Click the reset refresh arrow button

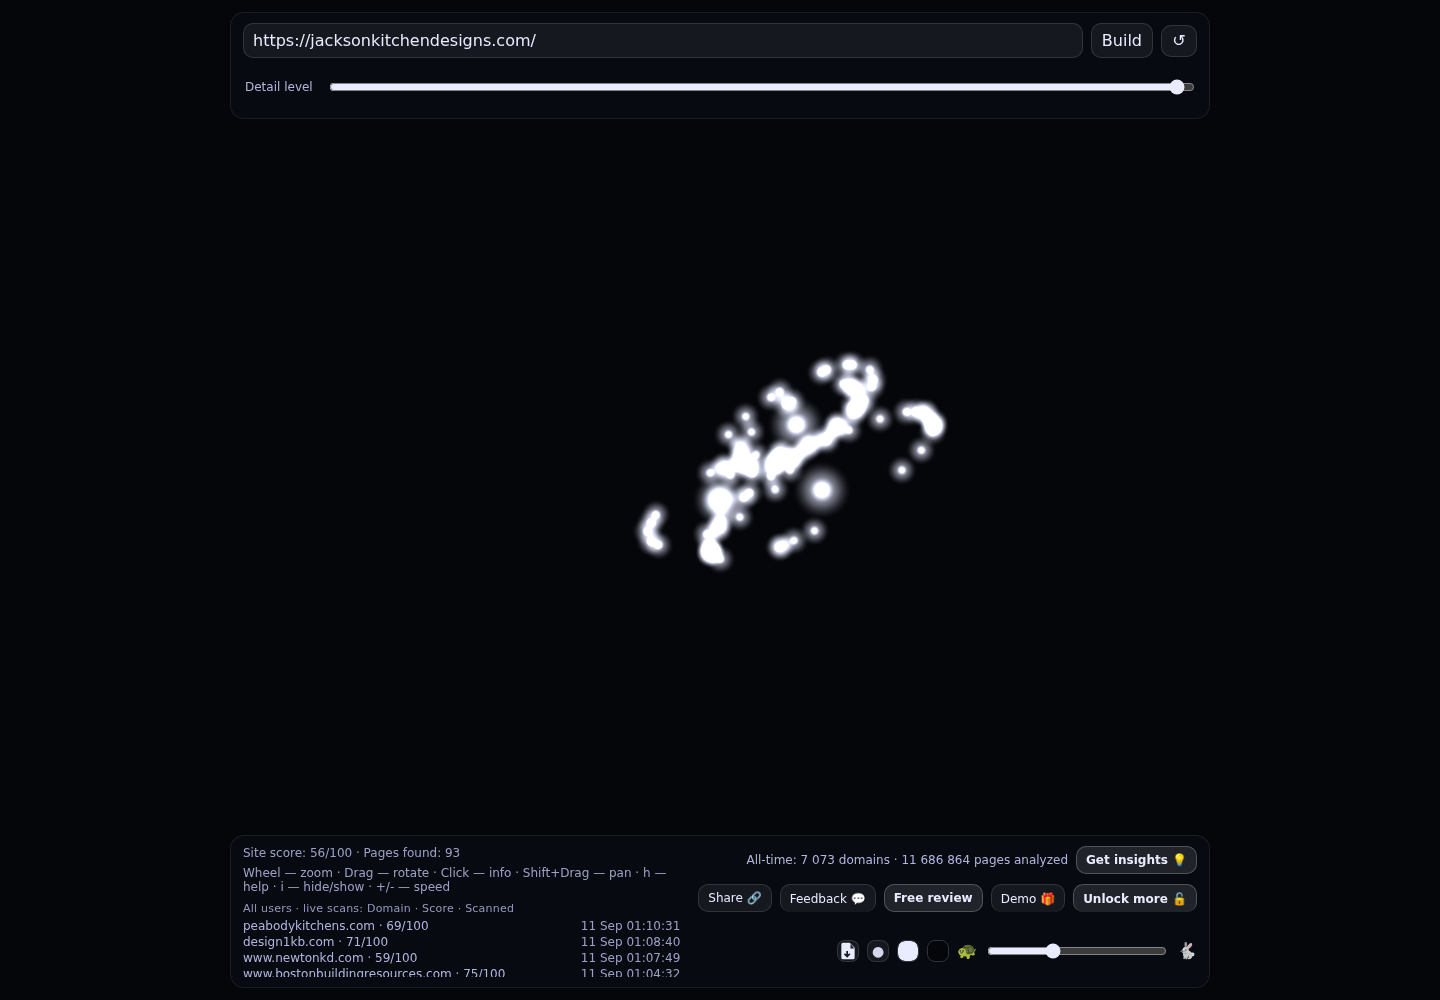[x=1179, y=40]
